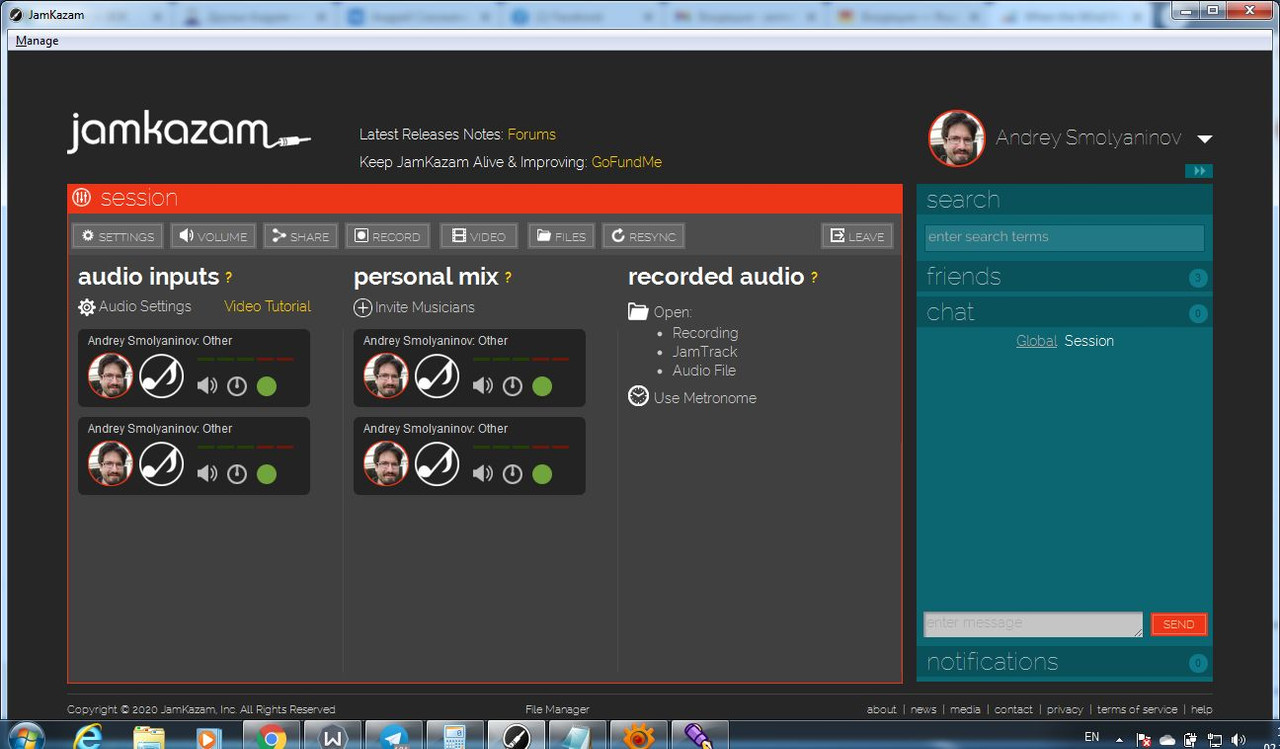Open the Forums link
The height and width of the screenshot is (749, 1280).
click(531, 134)
